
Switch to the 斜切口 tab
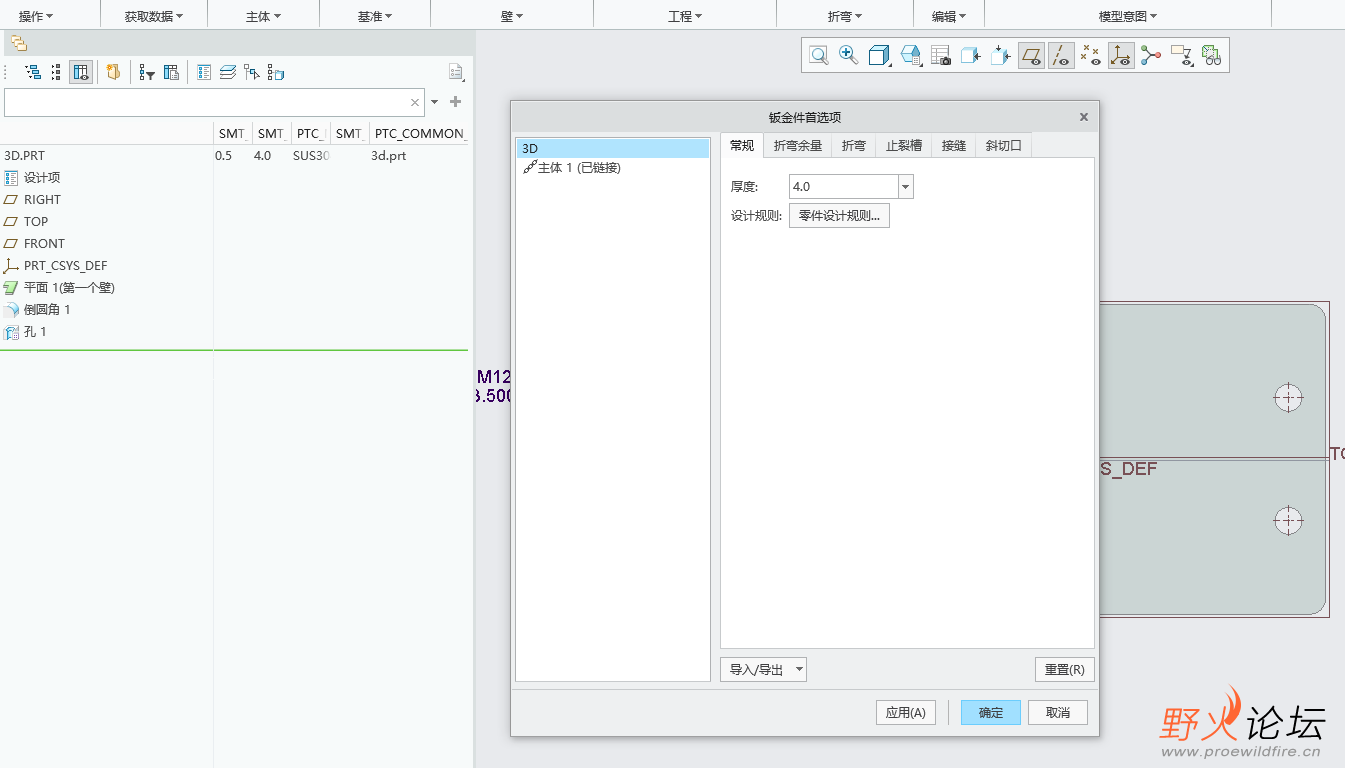[x=1004, y=146]
